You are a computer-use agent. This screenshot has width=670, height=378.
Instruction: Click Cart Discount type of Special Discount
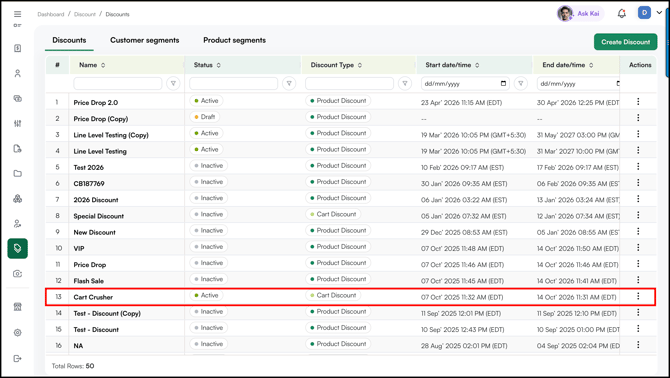click(x=333, y=214)
